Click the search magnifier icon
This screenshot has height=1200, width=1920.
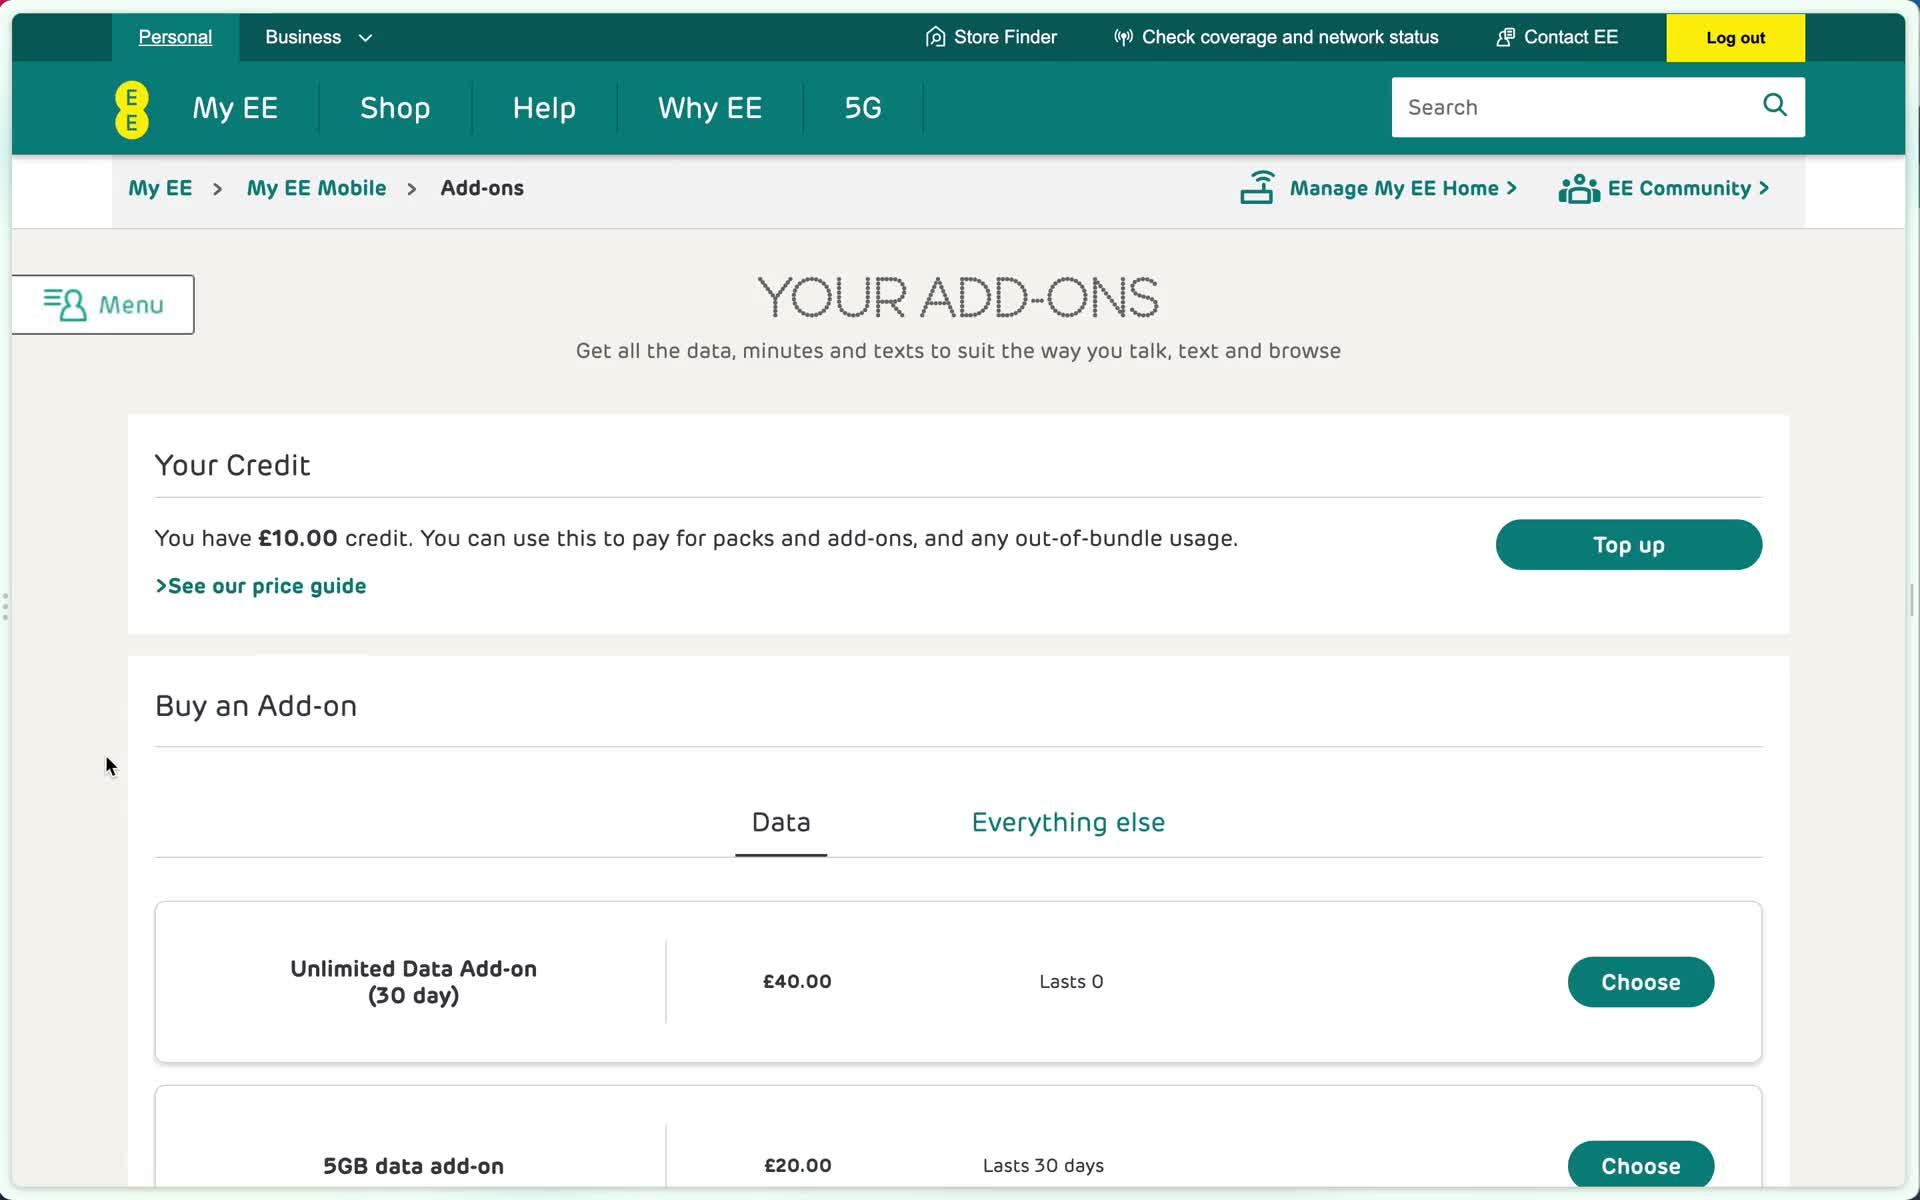point(1774,105)
